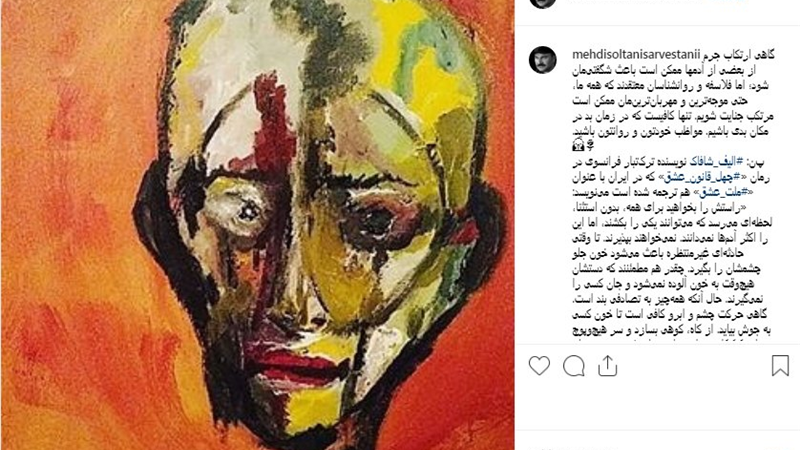Screen dimensions: 800x450
Task: Click the caption opening words گاهی ارتکاب جرم
Action: point(737,54)
